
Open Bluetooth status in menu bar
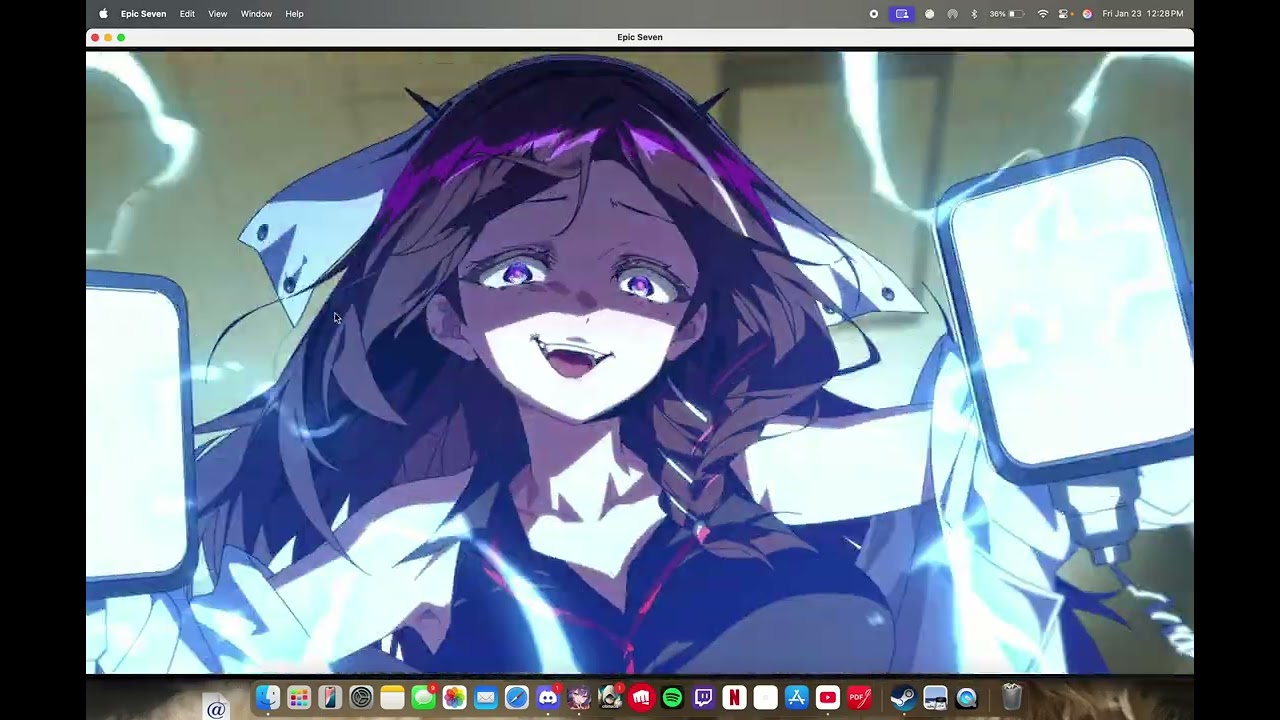tap(974, 14)
